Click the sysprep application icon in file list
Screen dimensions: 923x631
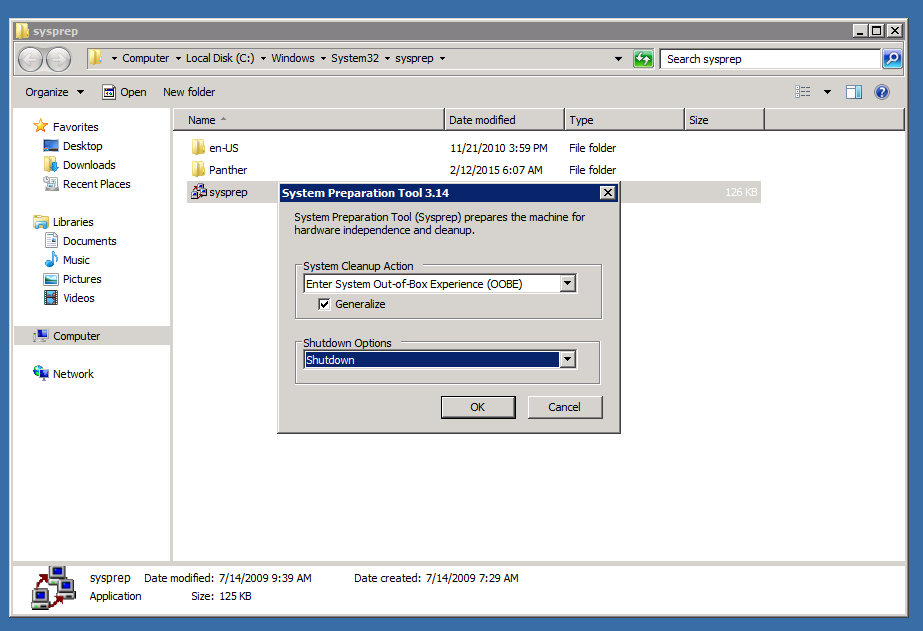198,192
